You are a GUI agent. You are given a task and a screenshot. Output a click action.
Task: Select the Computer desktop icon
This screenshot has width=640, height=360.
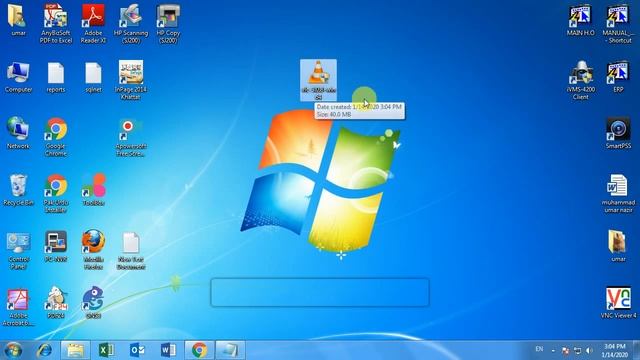click(18, 78)
